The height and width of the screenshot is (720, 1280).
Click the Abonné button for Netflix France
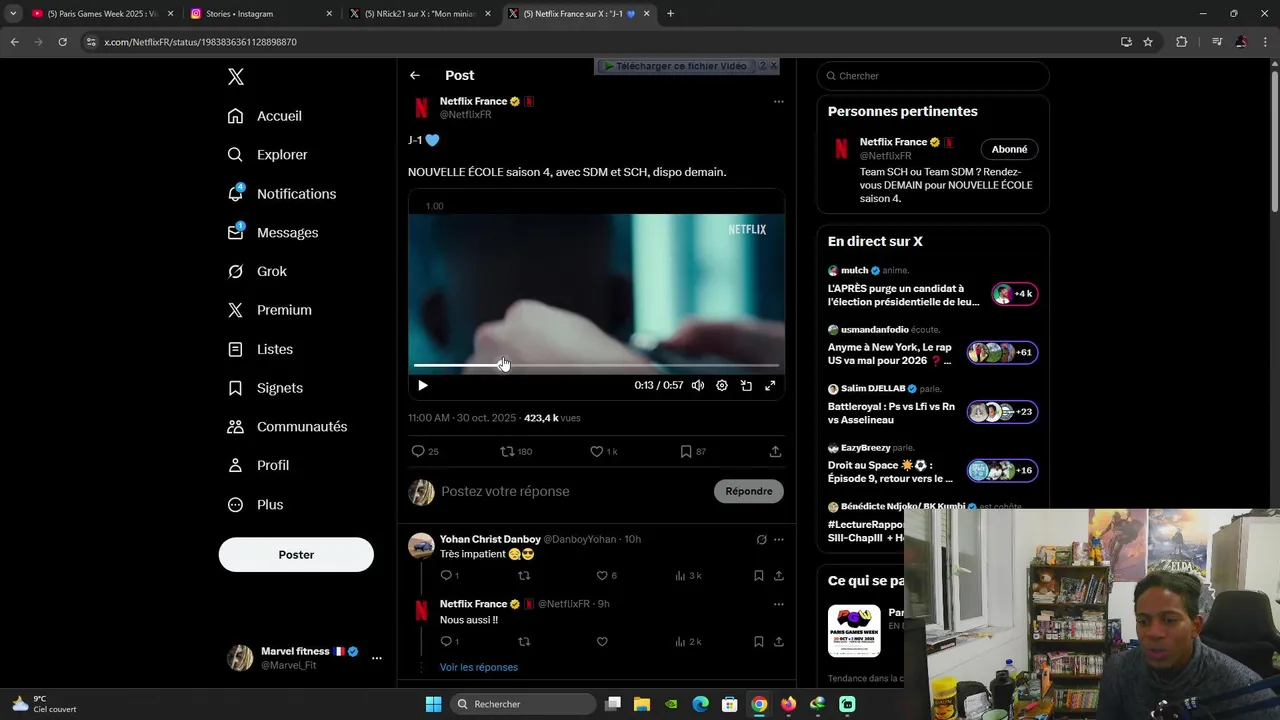(1009, 149)
